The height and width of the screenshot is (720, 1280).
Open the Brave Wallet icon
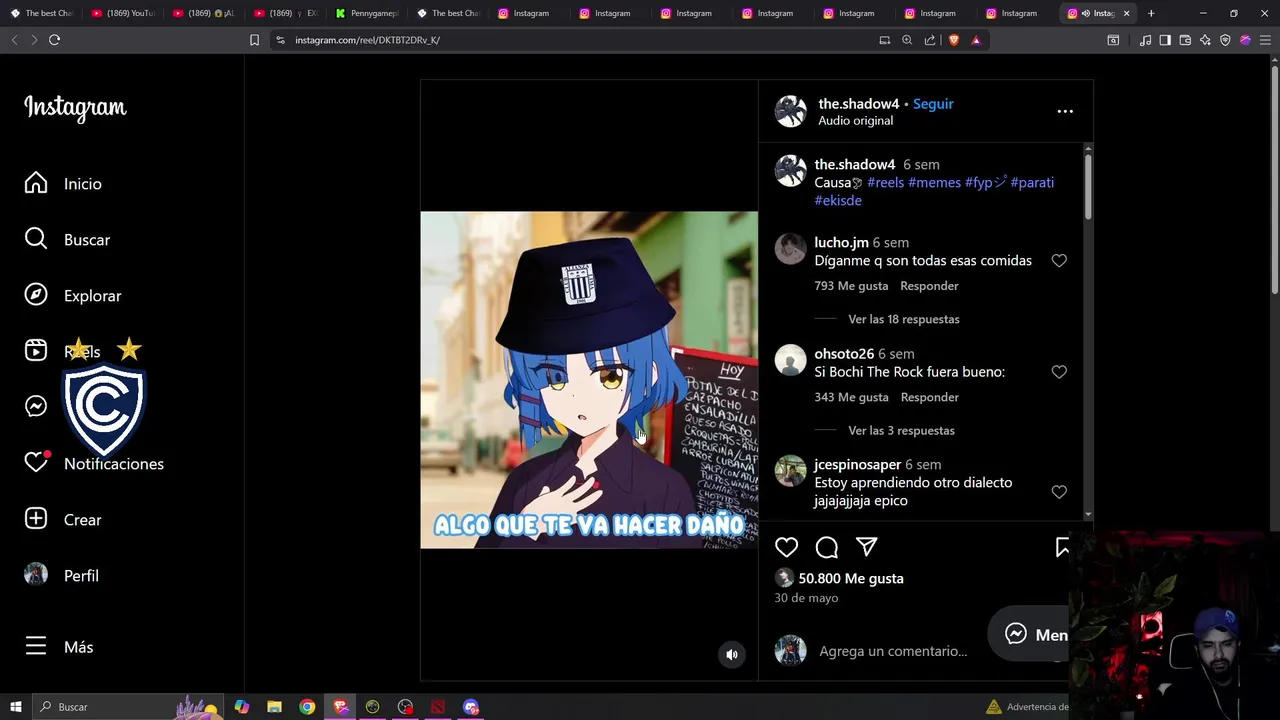coord(1185,40)
